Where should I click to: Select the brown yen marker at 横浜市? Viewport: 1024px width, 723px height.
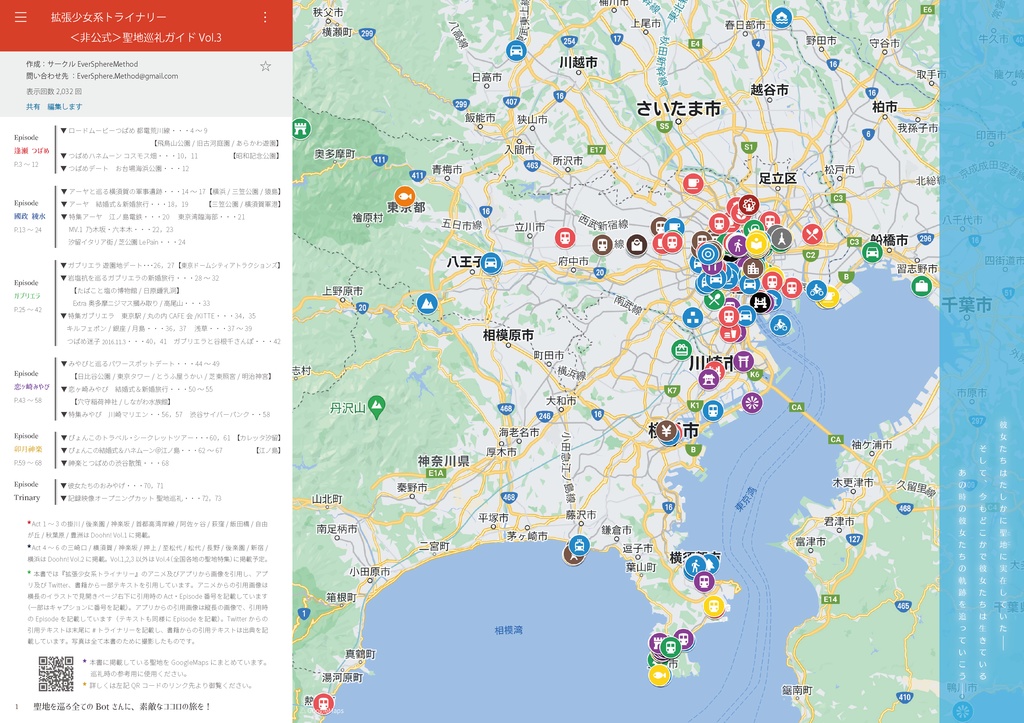click(666, 430)
